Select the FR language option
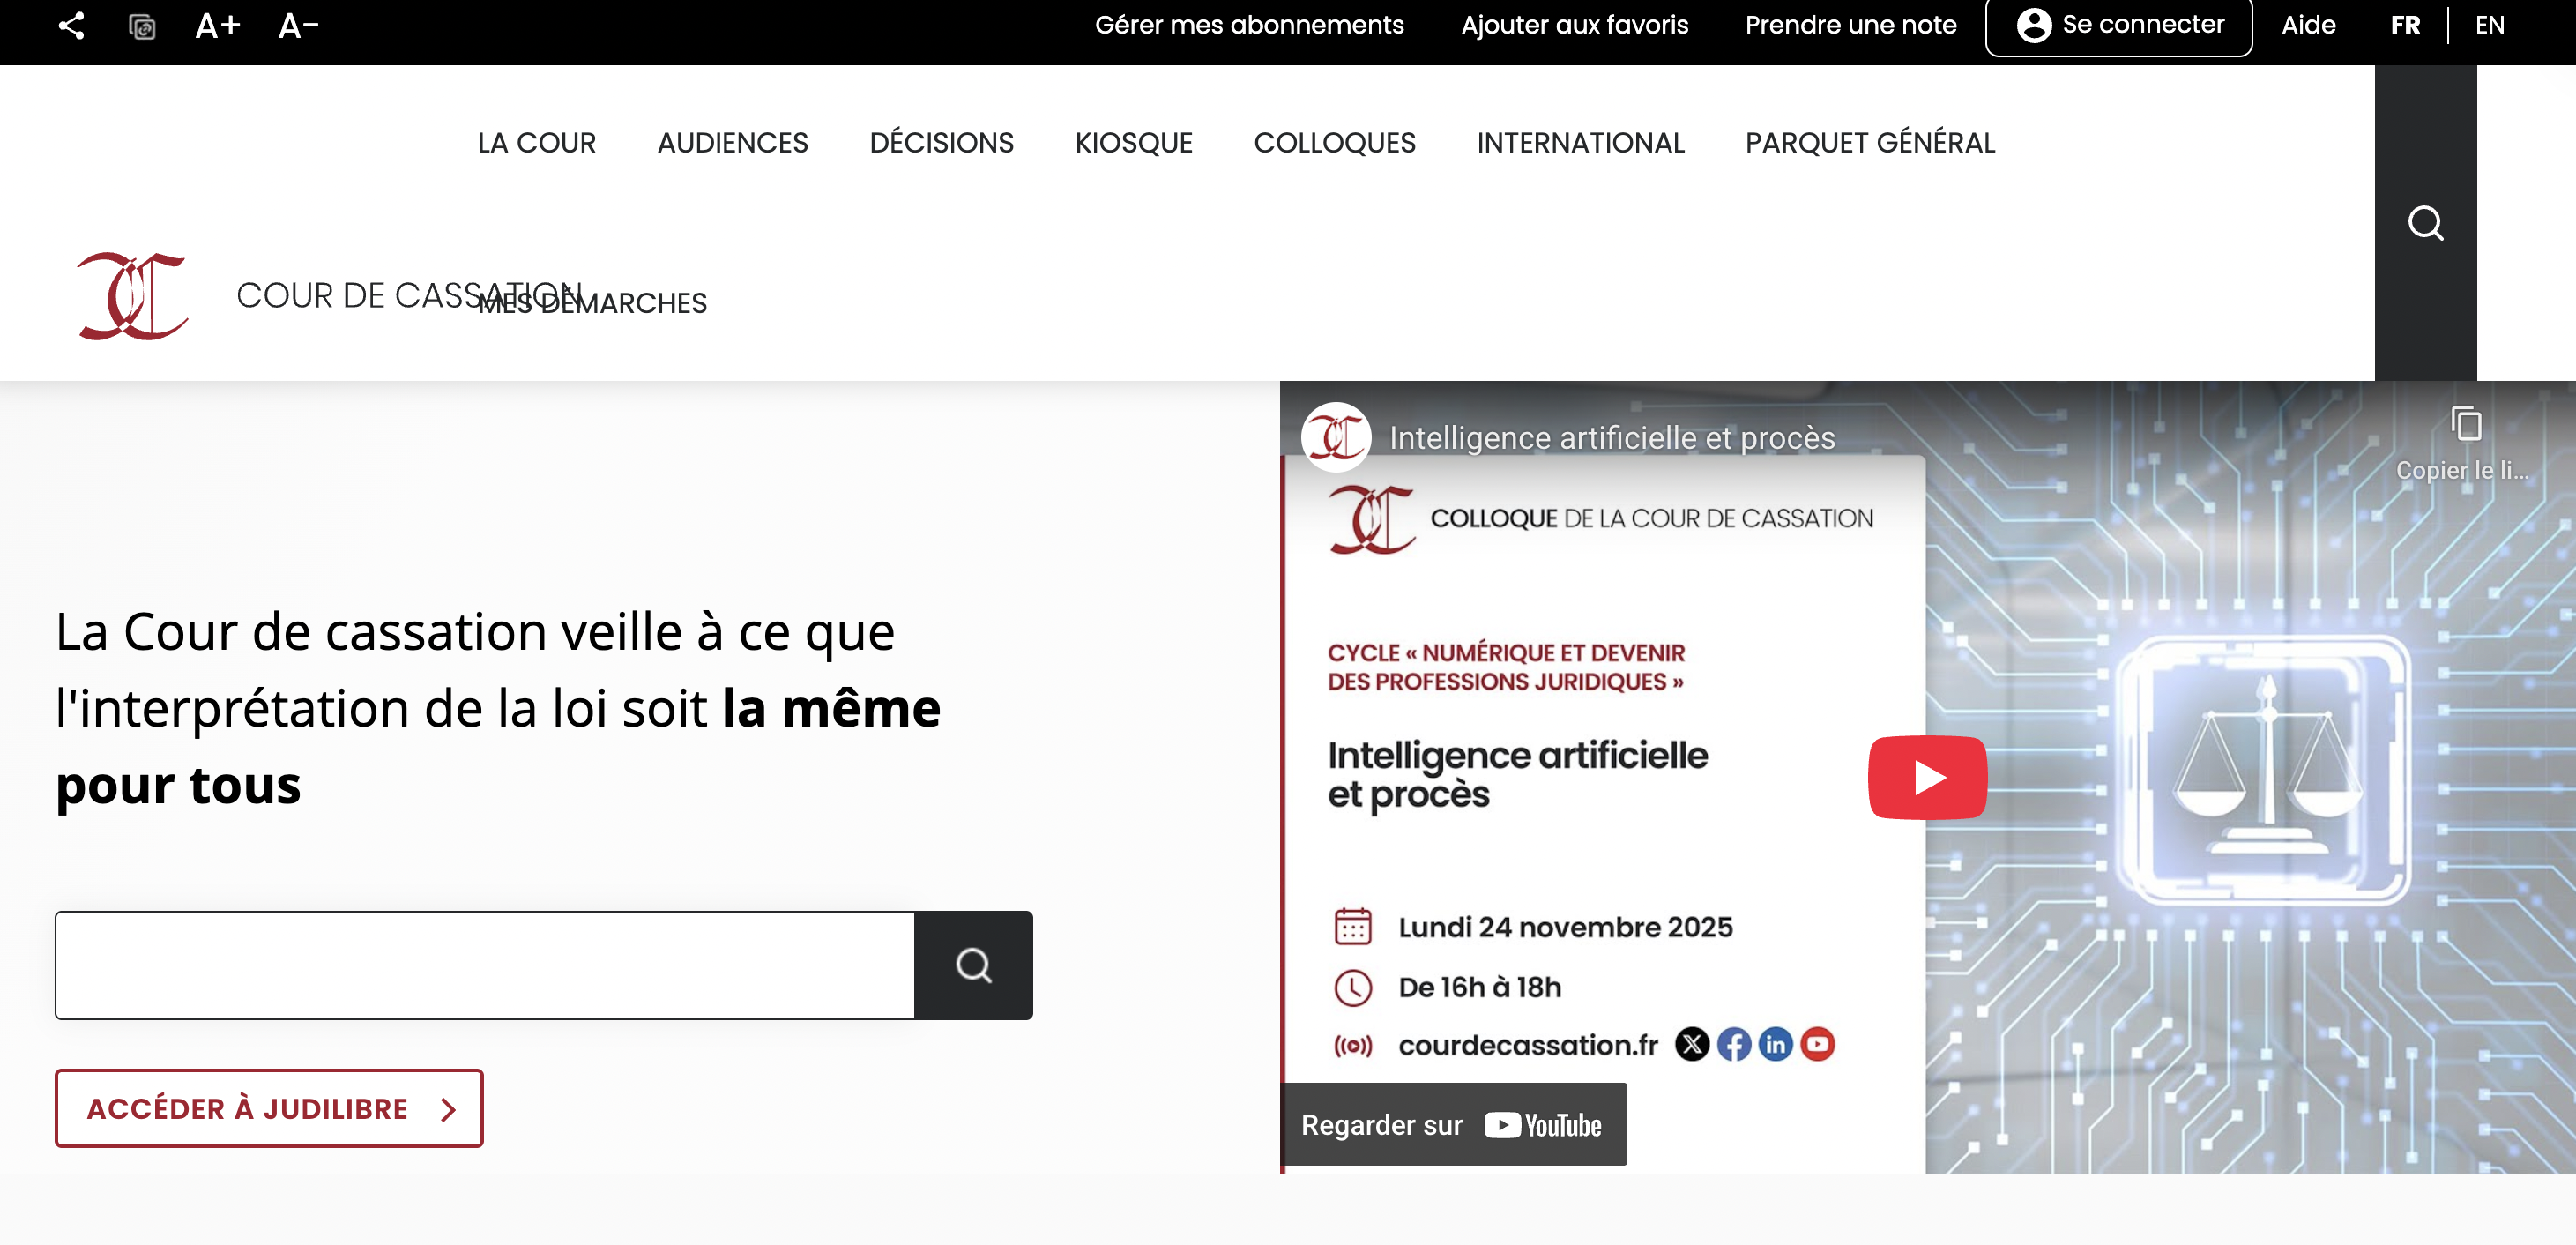This screenshot has width=2576, height=1245. (2405, 25)
